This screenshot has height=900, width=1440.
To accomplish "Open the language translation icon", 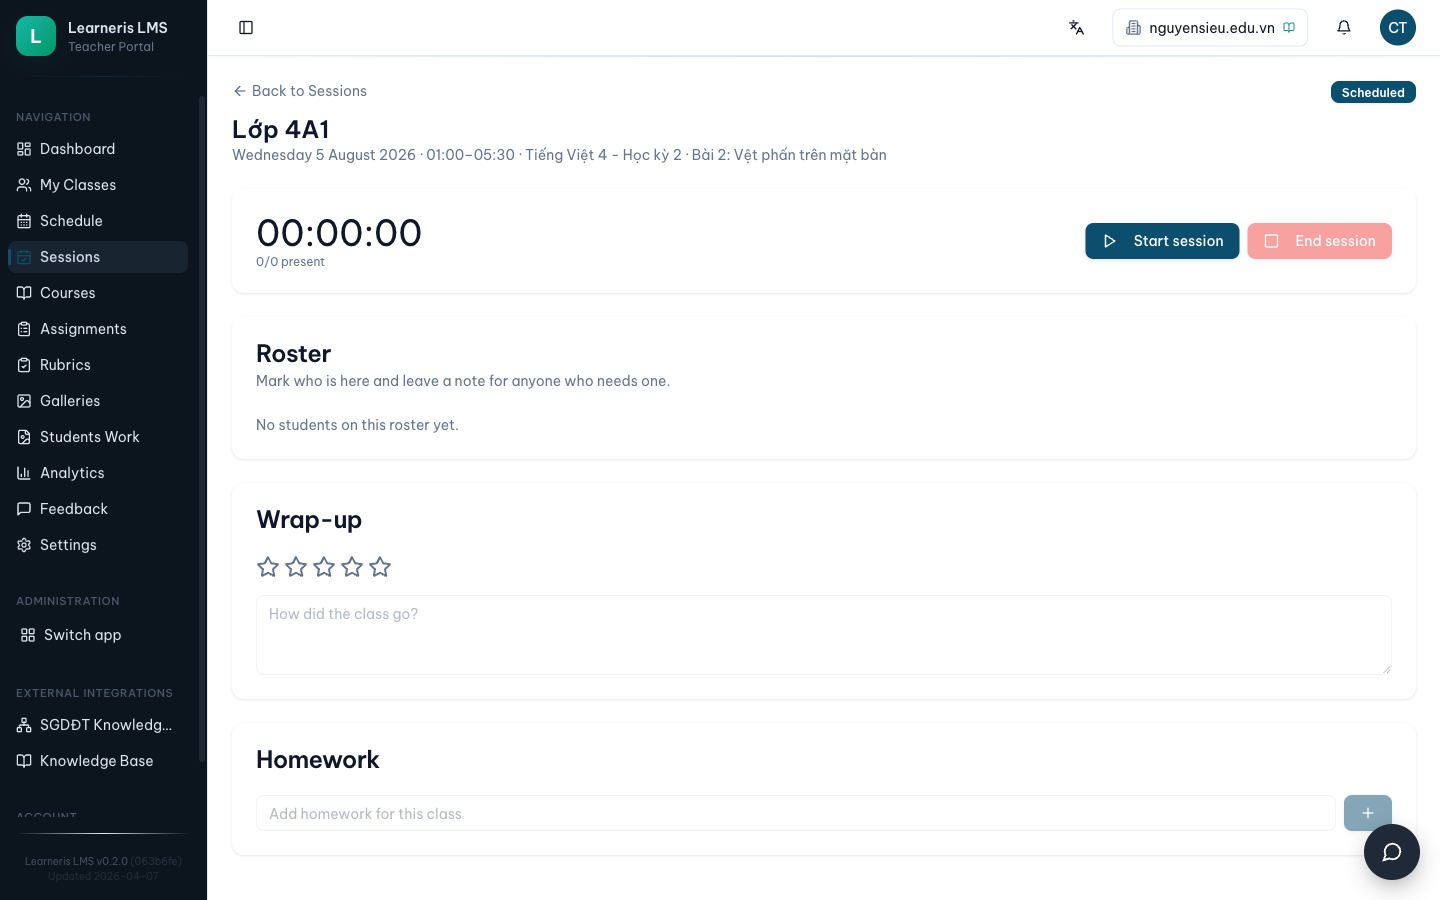I will click(1076, 28).
